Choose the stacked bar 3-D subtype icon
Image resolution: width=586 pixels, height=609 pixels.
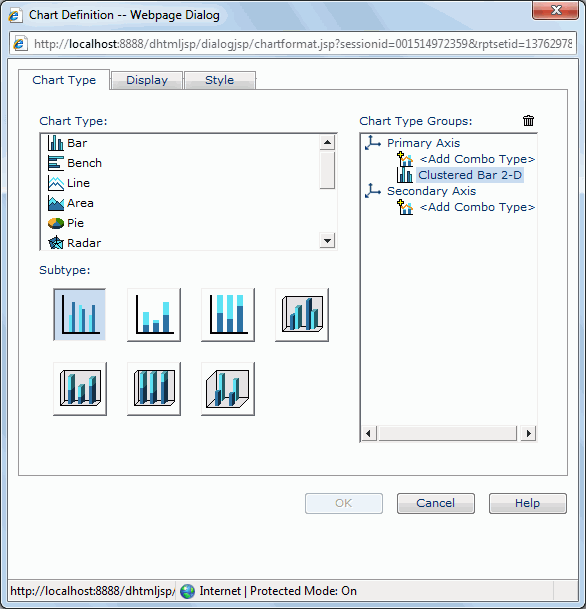click(80, 389)
